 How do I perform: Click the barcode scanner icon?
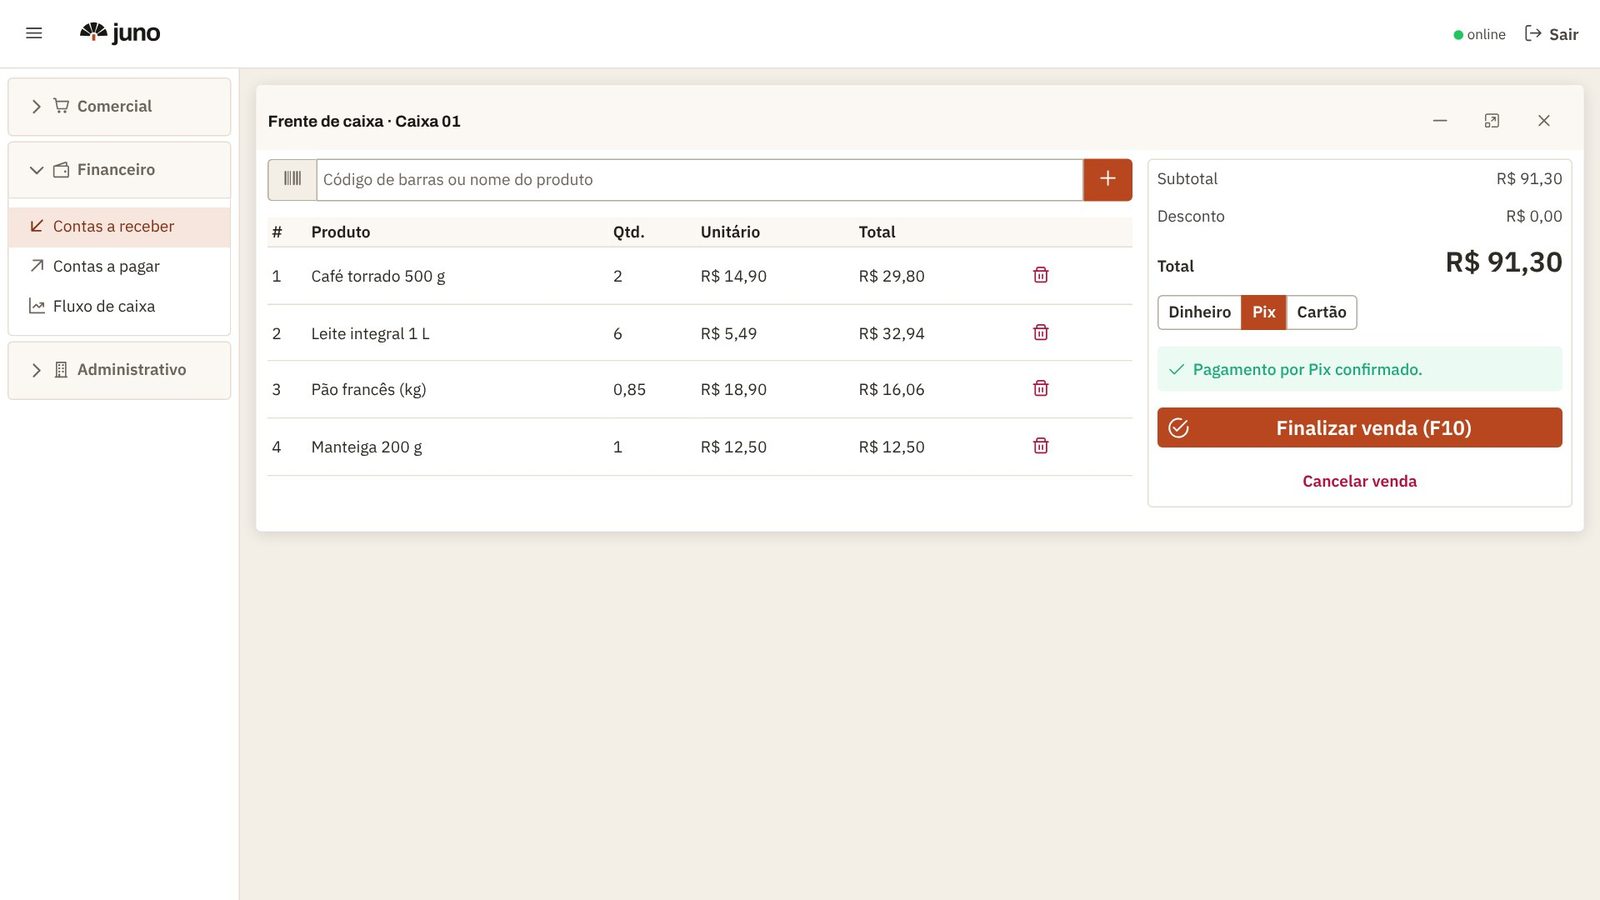coord(292,179)
